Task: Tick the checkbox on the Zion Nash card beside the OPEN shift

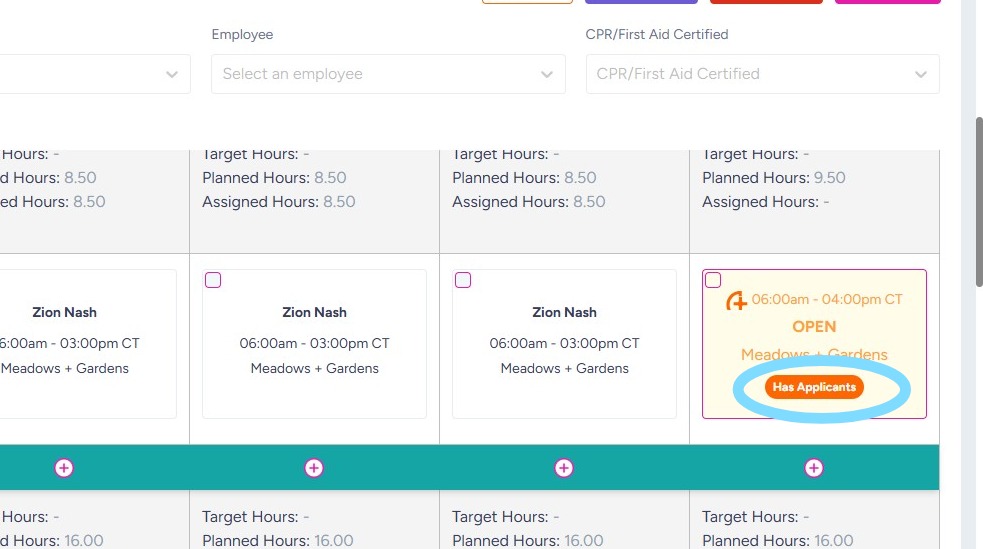Action: coord(463,280)
